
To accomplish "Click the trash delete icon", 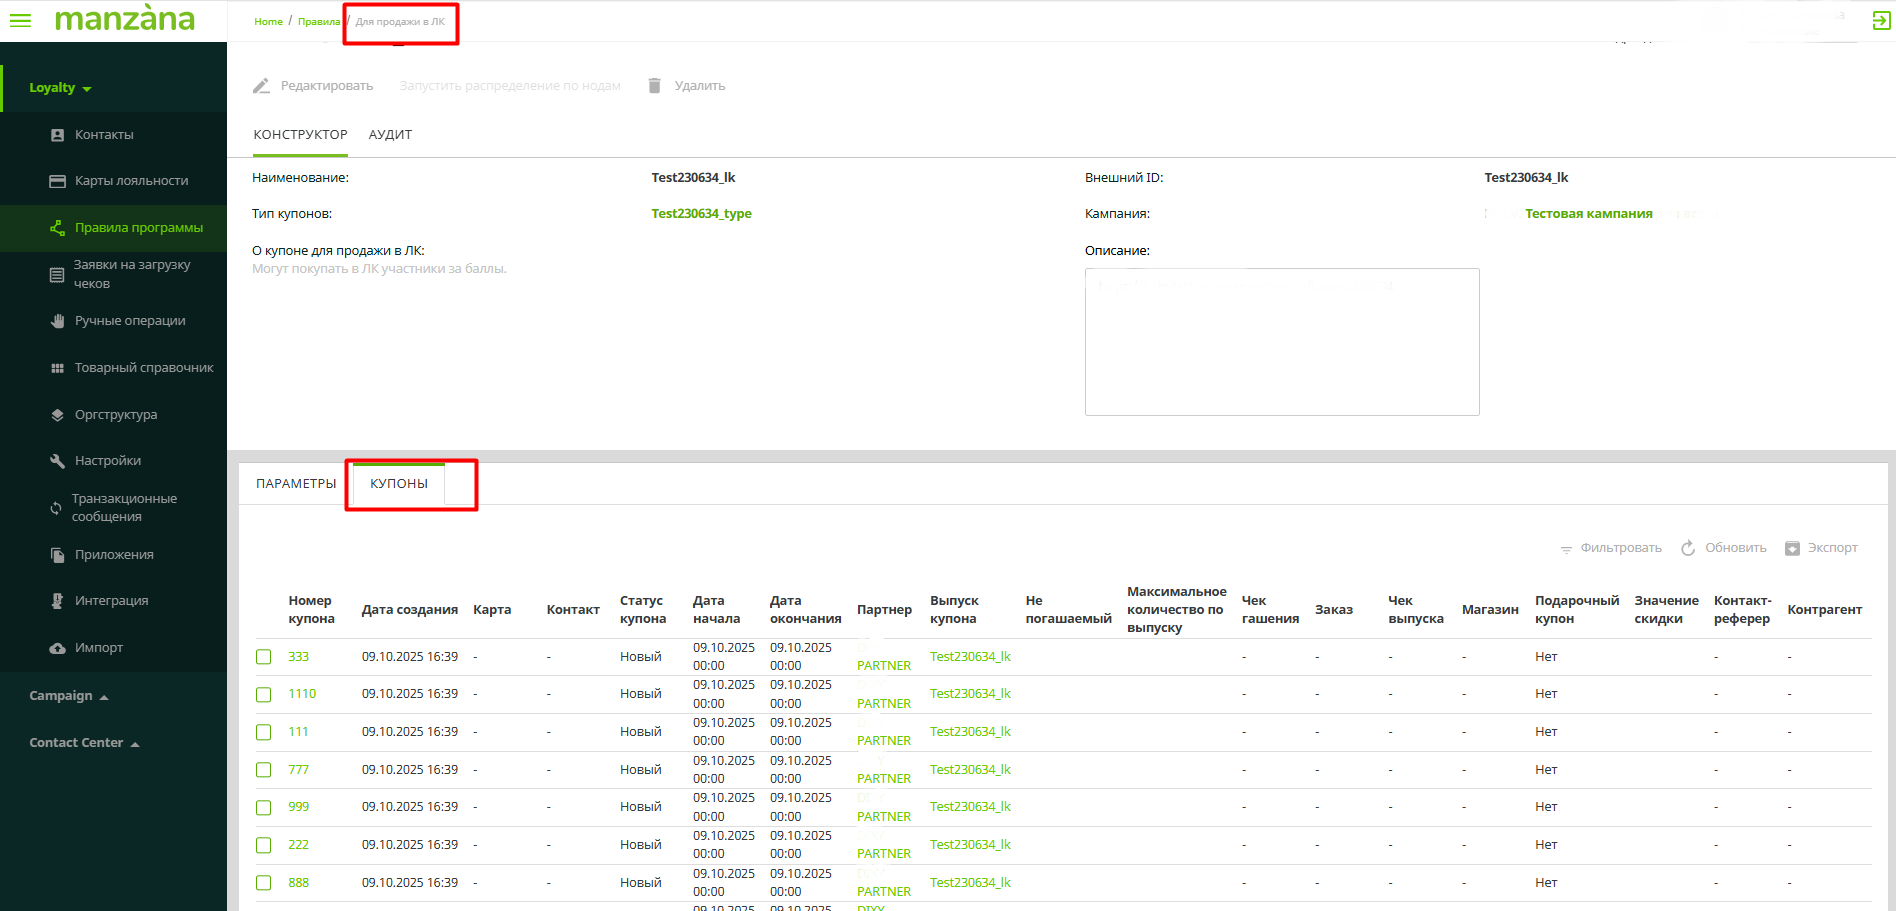I will coord(654,86).
